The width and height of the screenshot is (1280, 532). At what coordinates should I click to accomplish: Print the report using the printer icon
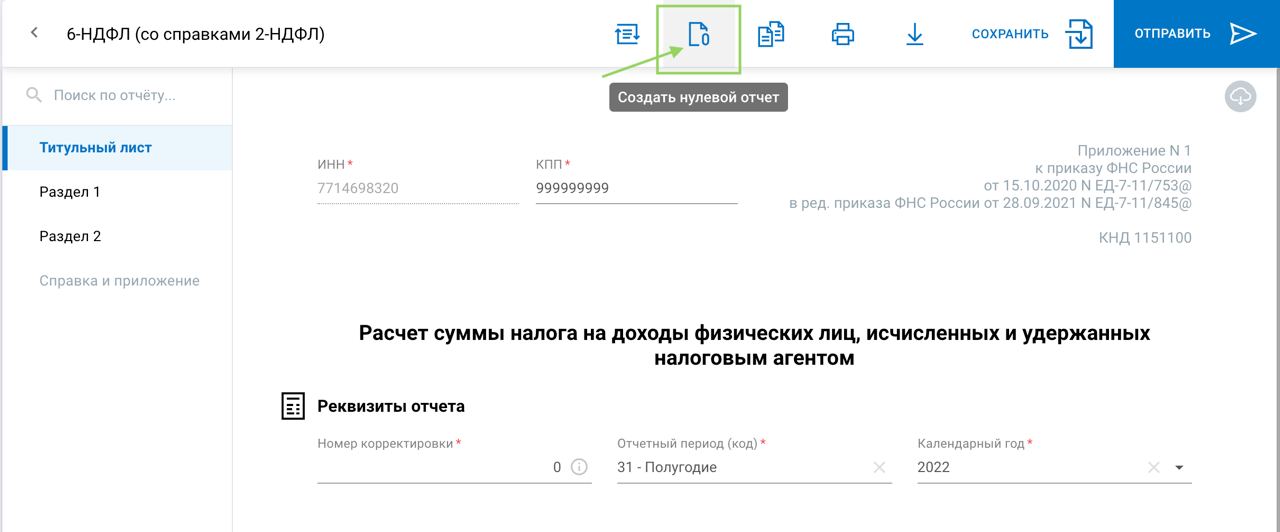pyautogui.click(x=843, y=34)
